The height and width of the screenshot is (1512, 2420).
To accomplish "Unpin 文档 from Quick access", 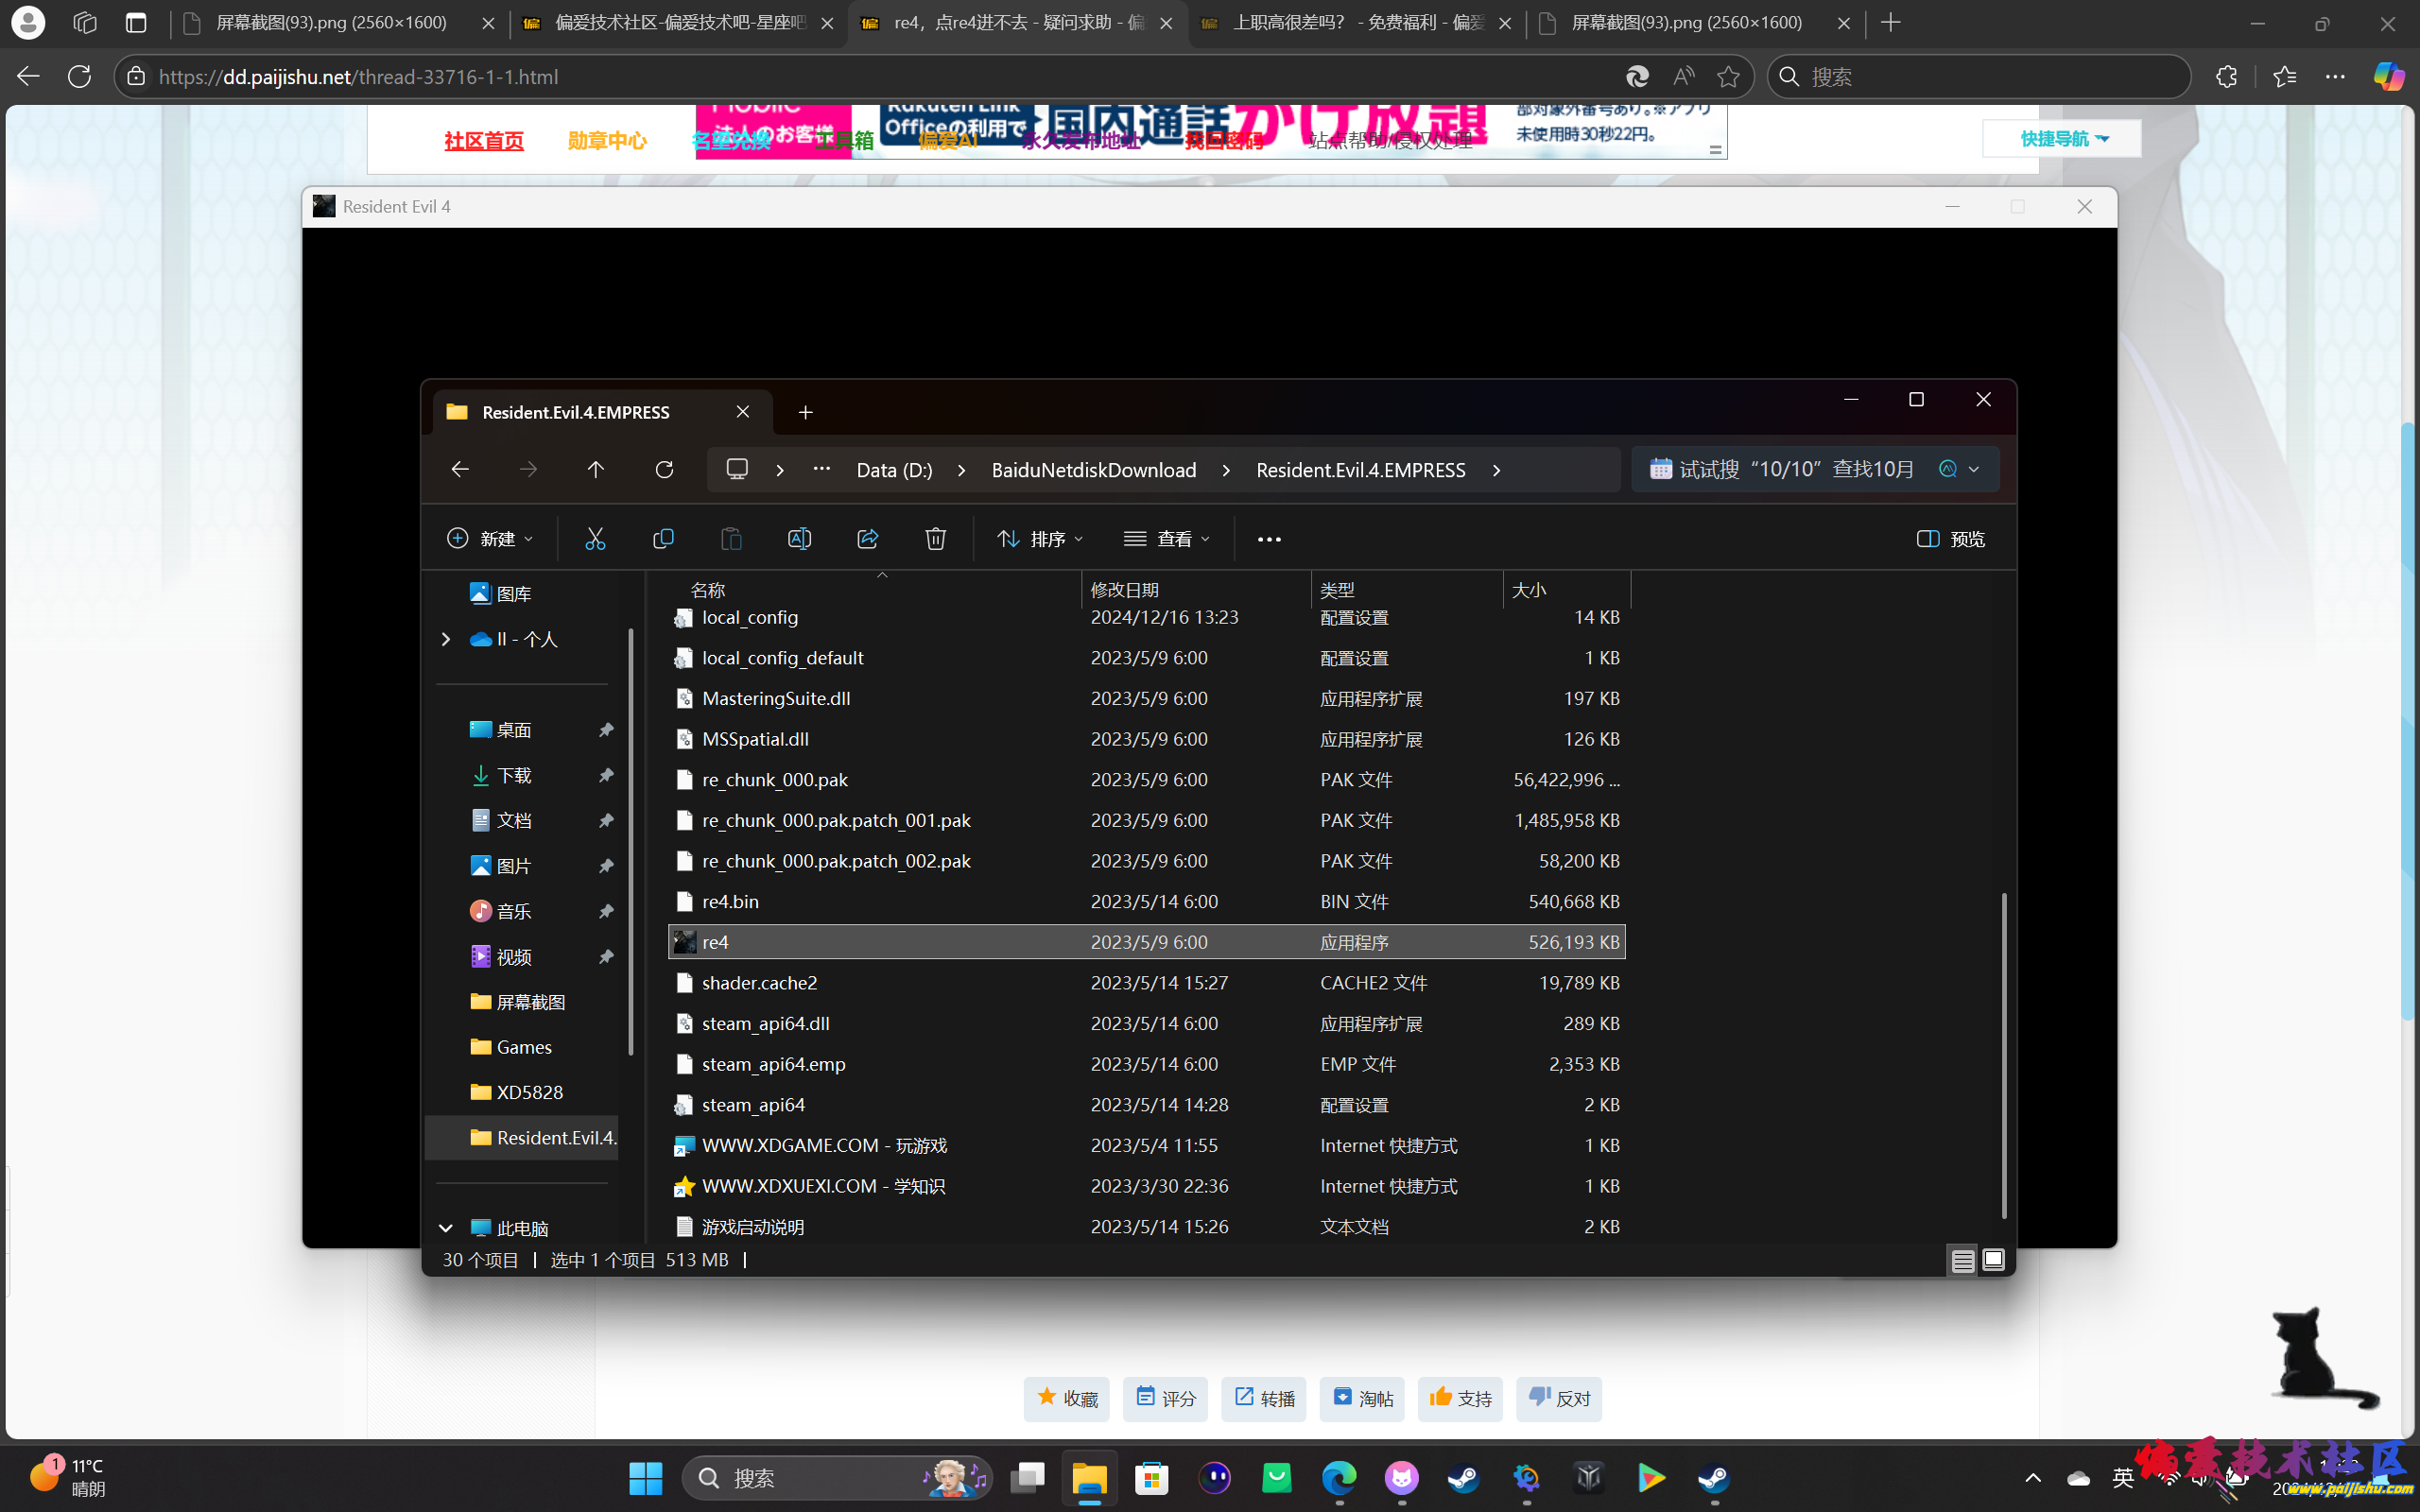I will [606, 820].
